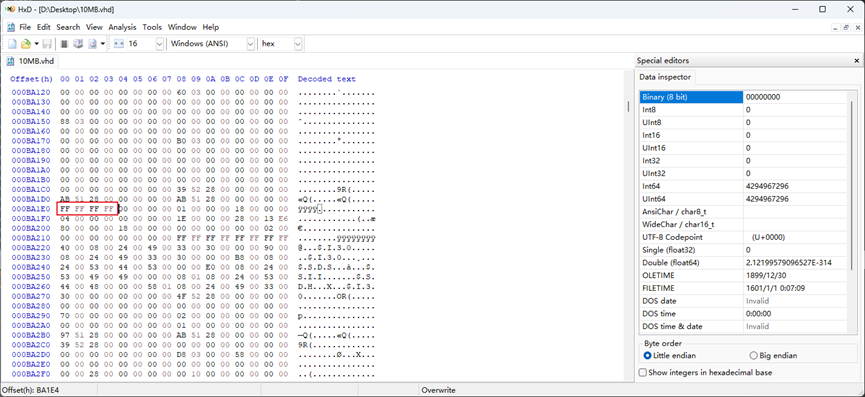
Task: Click the HxD document icon left of File
Action: coord(11,27)
